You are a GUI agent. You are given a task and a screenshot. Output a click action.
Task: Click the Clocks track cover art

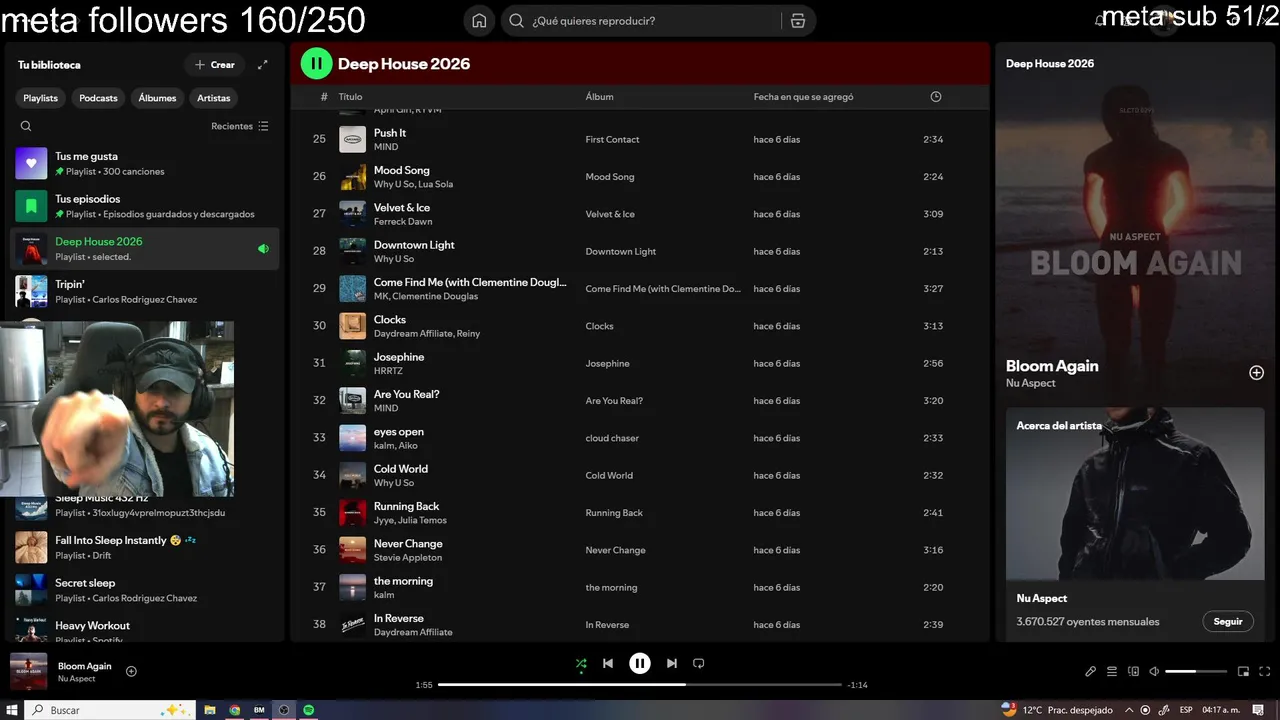[x=353, y=326]
